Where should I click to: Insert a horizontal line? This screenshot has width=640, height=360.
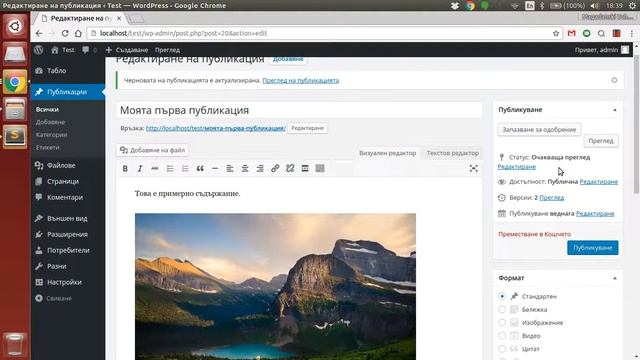pyautogui.click(x=215, y=169)
